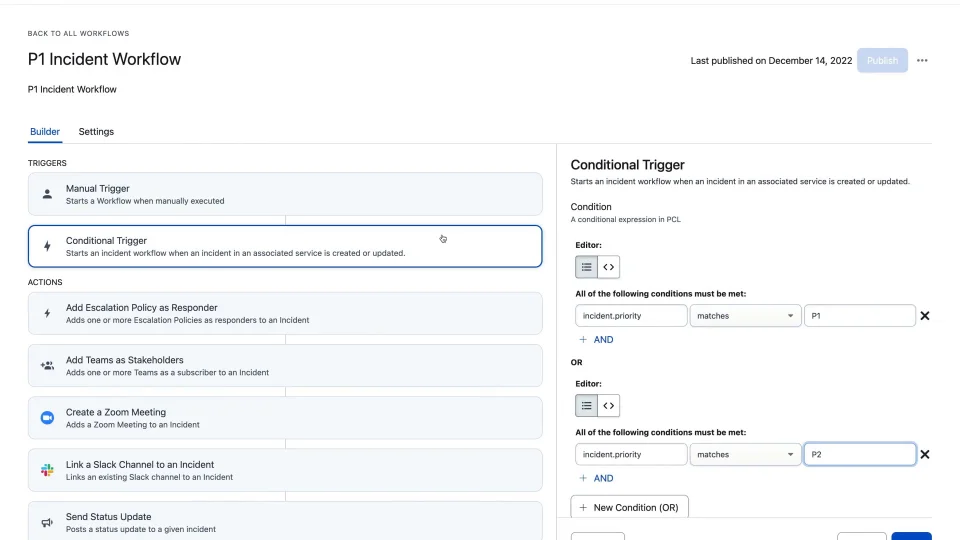Image resolution: width=960 pixels, height=540 pixels.
Task: Click second incident.priority field input
Action: pos(631,454)
